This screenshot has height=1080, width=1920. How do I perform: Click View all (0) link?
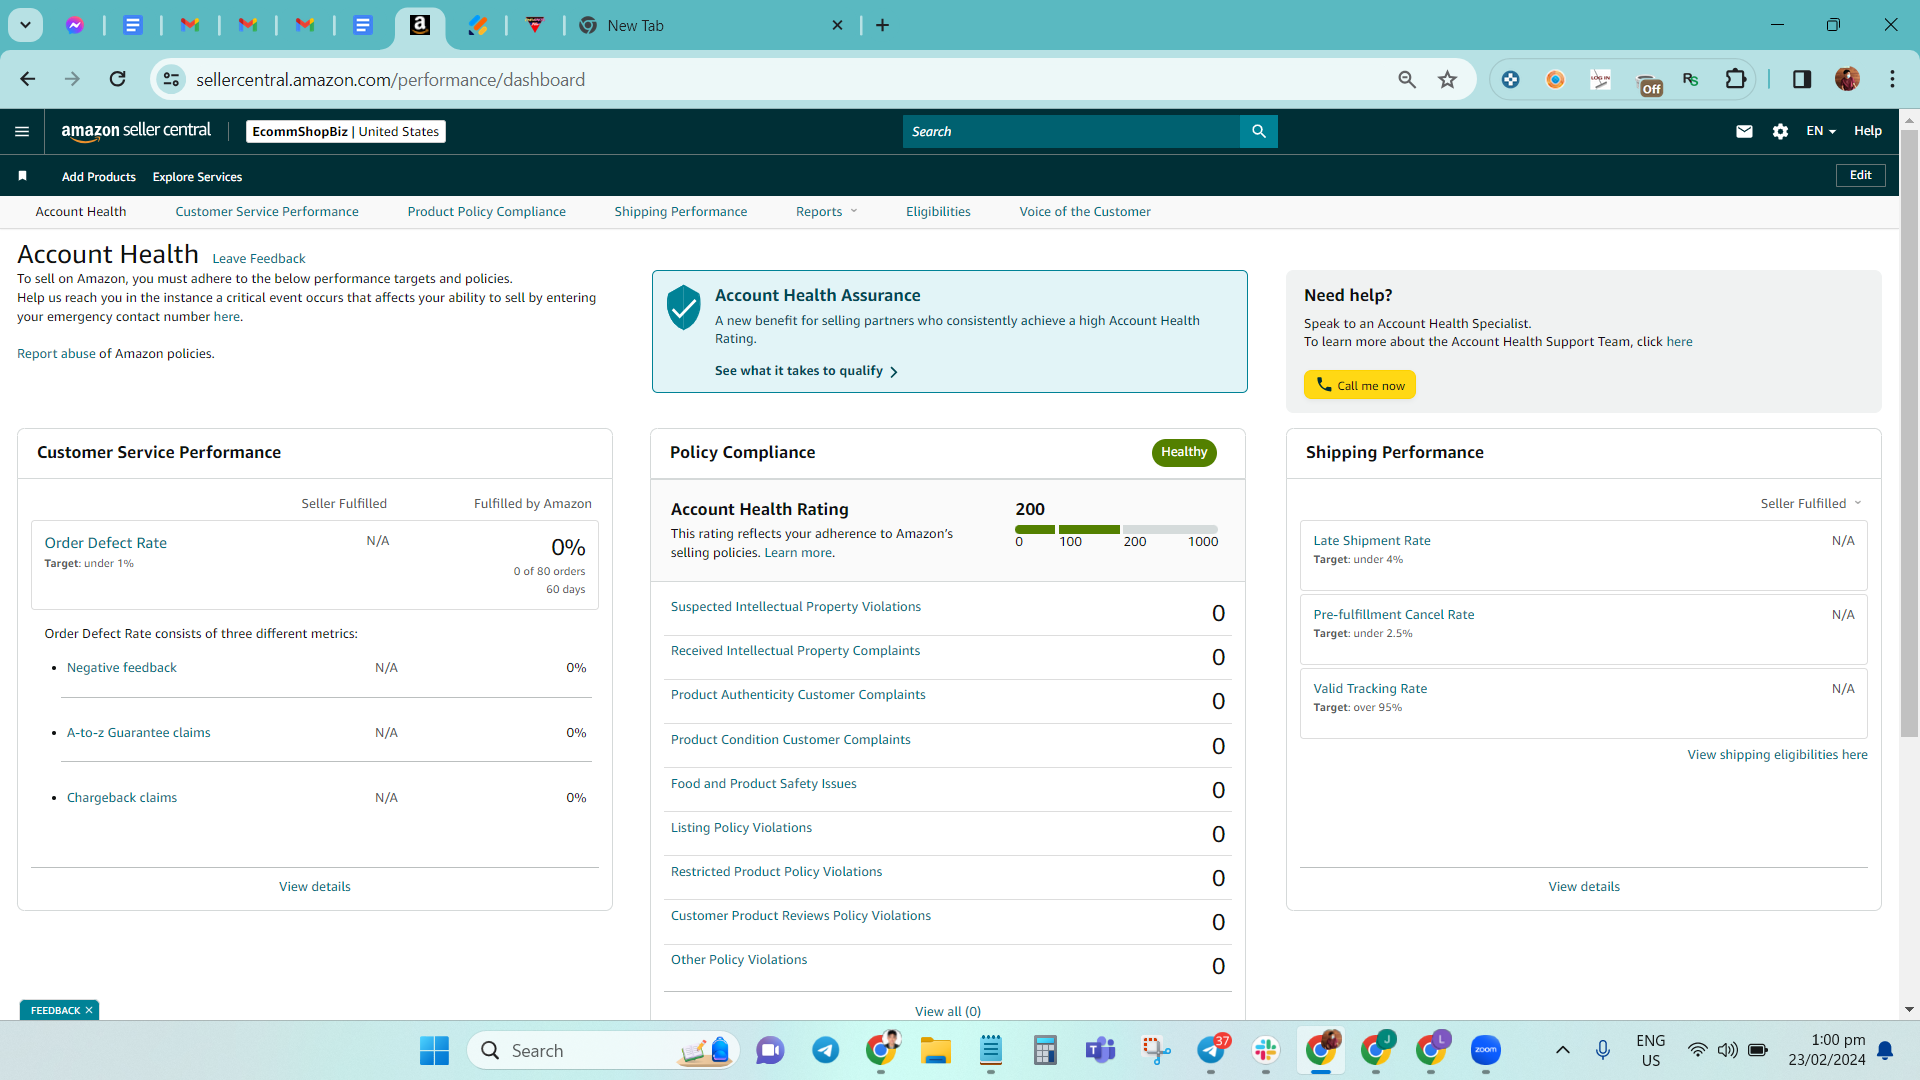pyautogui.click(x=948, y=1011)
